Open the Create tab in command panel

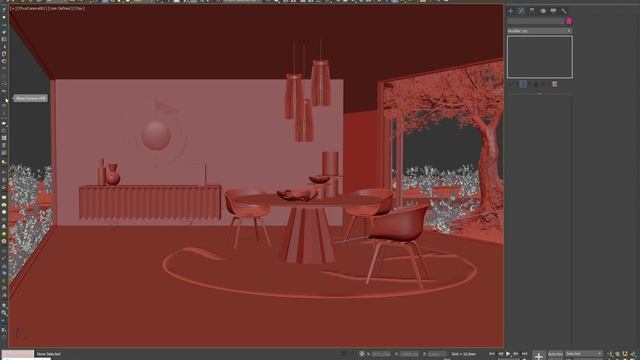point(510,11)
